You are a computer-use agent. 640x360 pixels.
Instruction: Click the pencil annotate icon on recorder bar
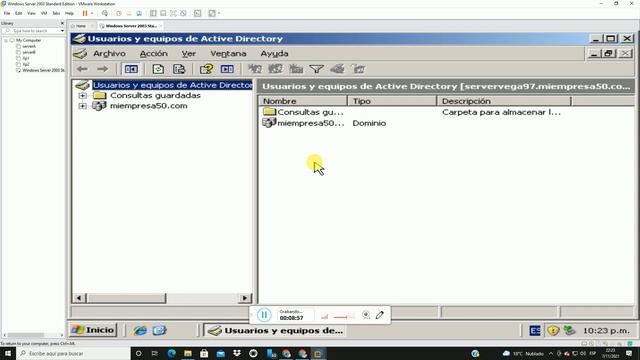click(x=380, y=315)
